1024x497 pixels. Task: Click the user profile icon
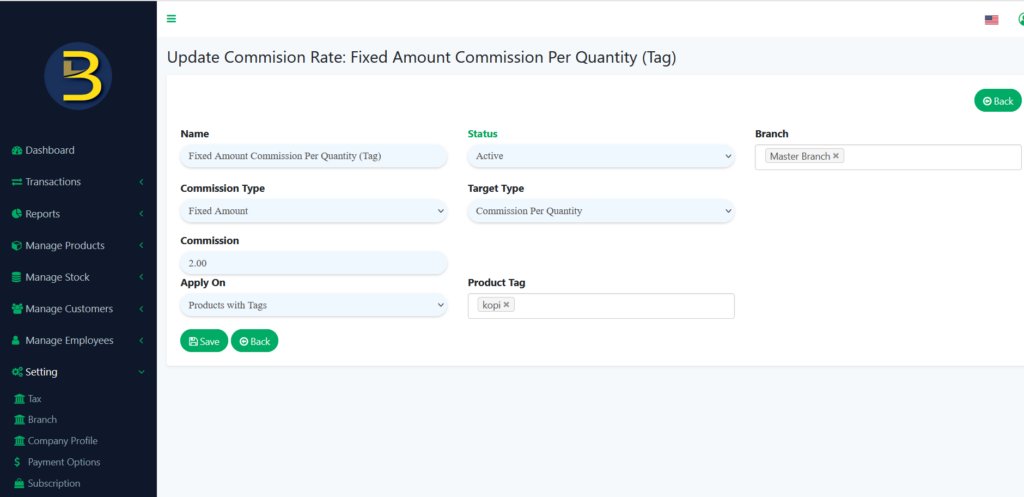1020,19
